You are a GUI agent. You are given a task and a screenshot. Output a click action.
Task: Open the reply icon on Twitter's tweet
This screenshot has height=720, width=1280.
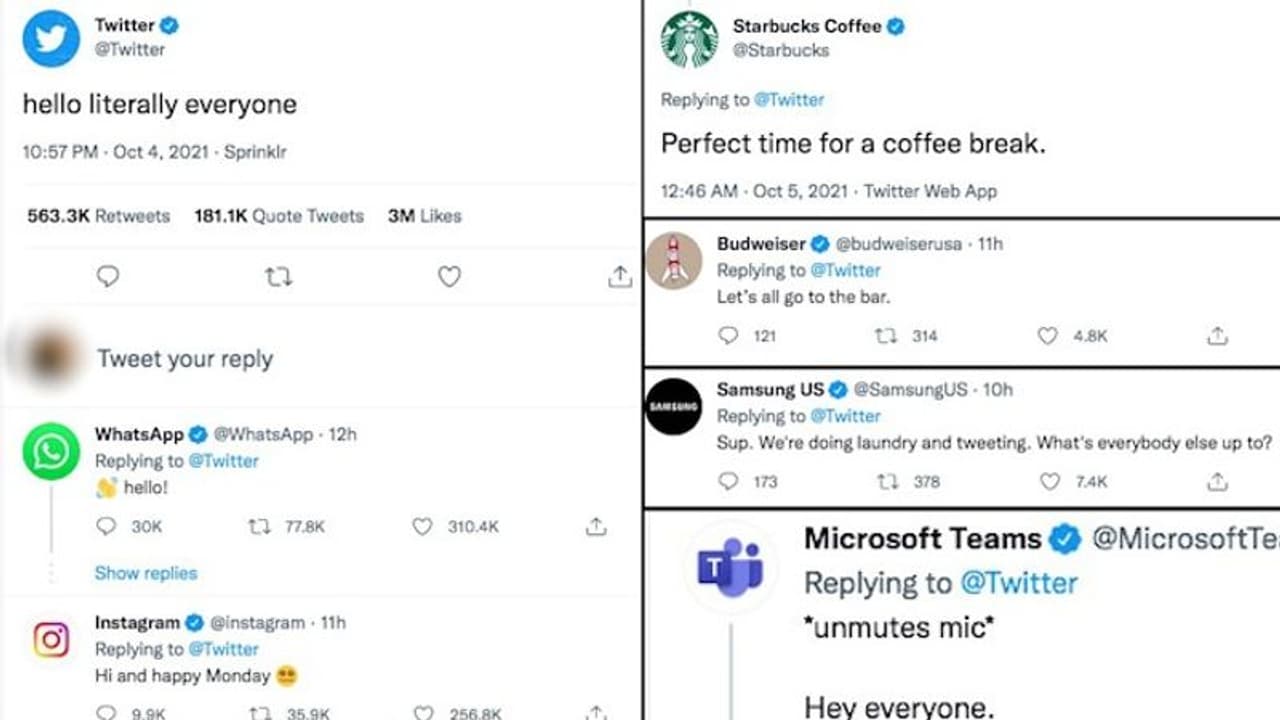coord(107,276)
